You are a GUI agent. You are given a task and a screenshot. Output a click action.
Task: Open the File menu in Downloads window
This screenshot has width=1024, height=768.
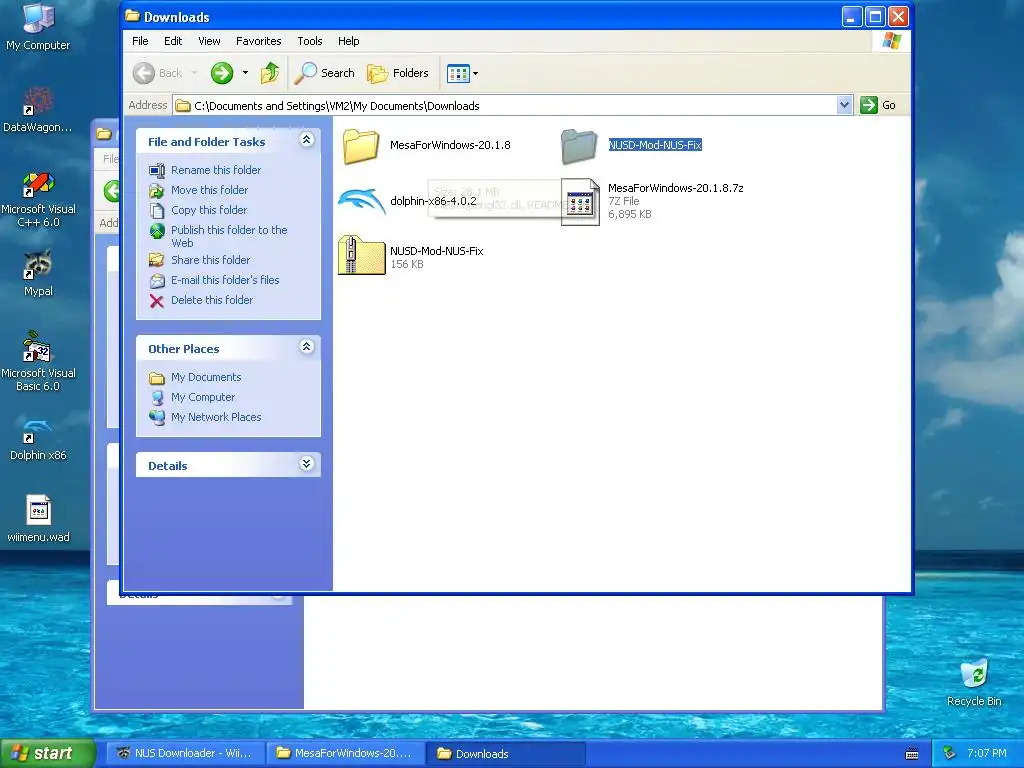click(140, 41)
